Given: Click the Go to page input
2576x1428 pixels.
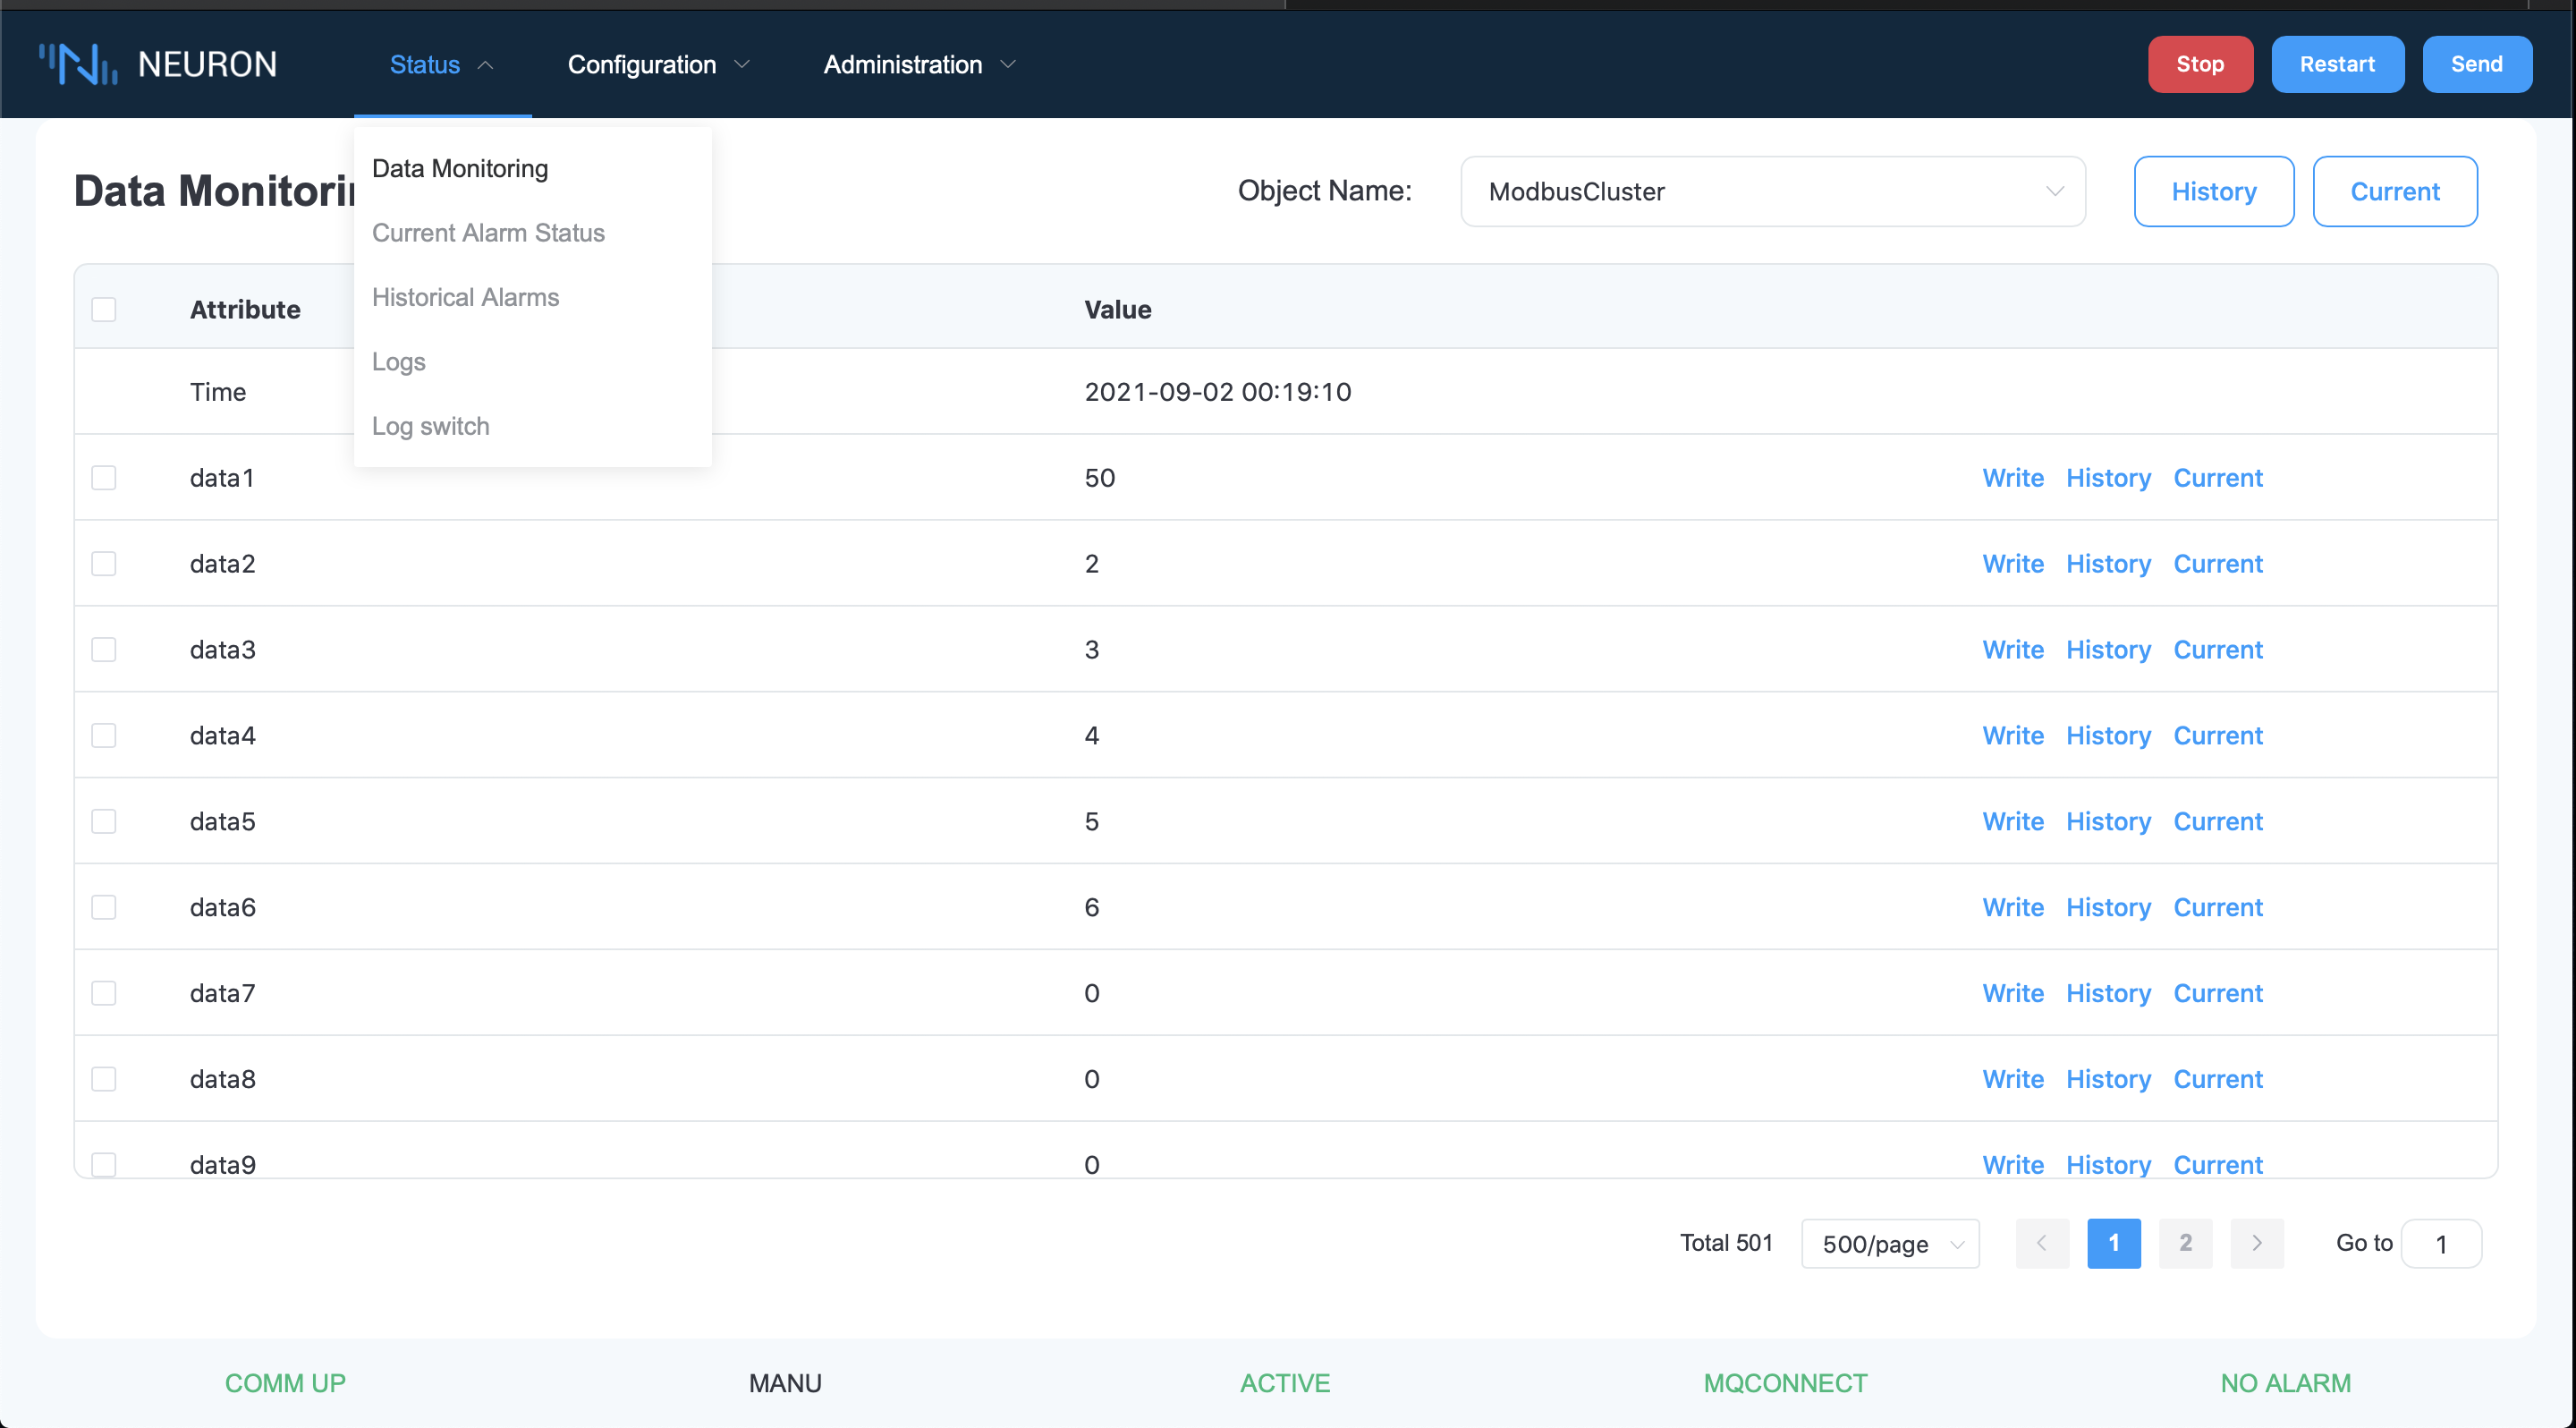Looking at the screenshot, I should (x=2440, y=1244).
